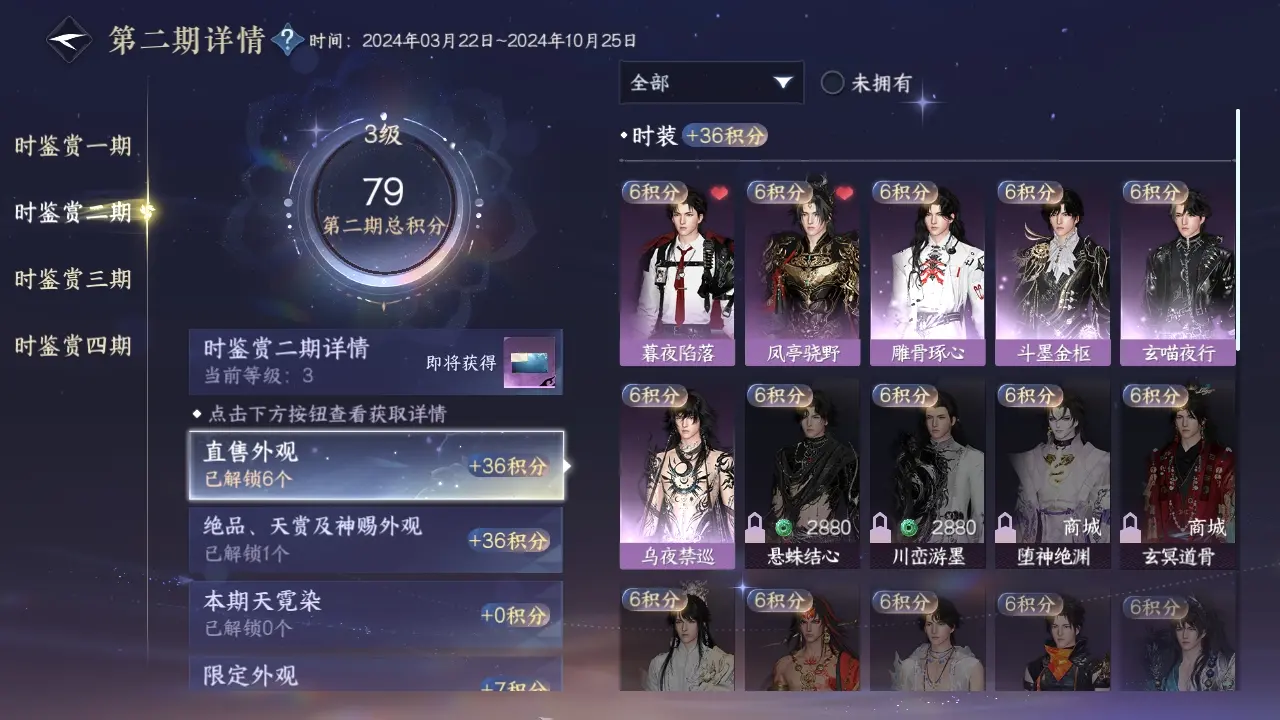Click the lock icon on 堕神绝渊
1280x720 pixels.
(1007, 526)
